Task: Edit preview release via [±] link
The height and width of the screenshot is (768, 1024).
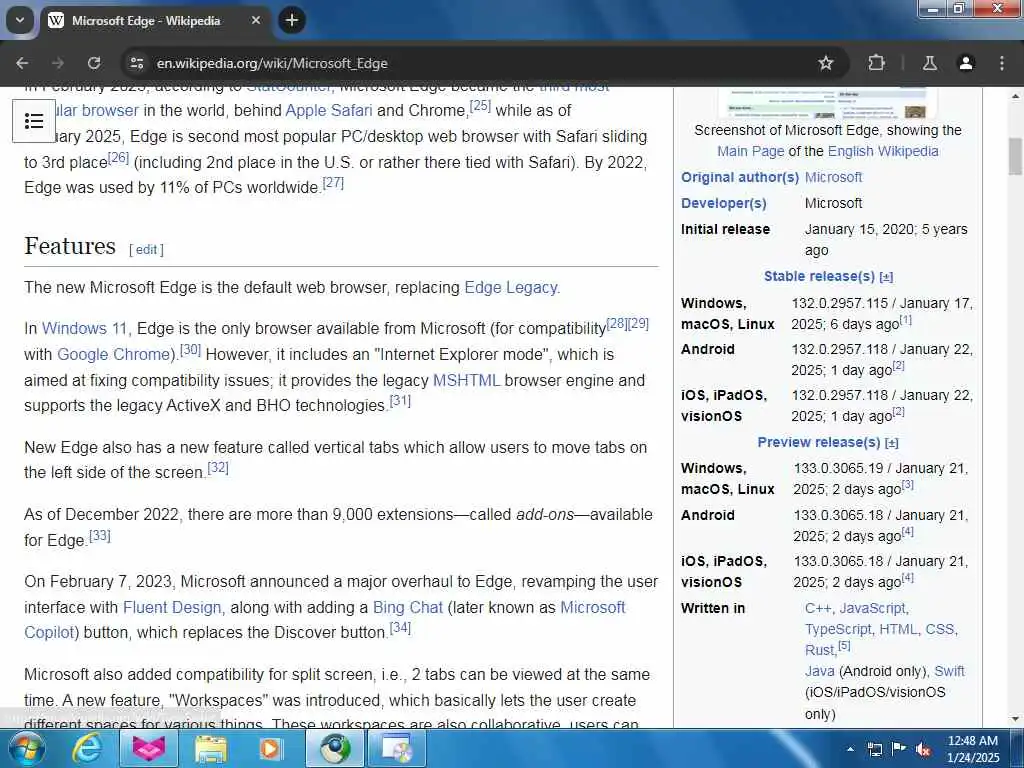Action: point(892,443)
